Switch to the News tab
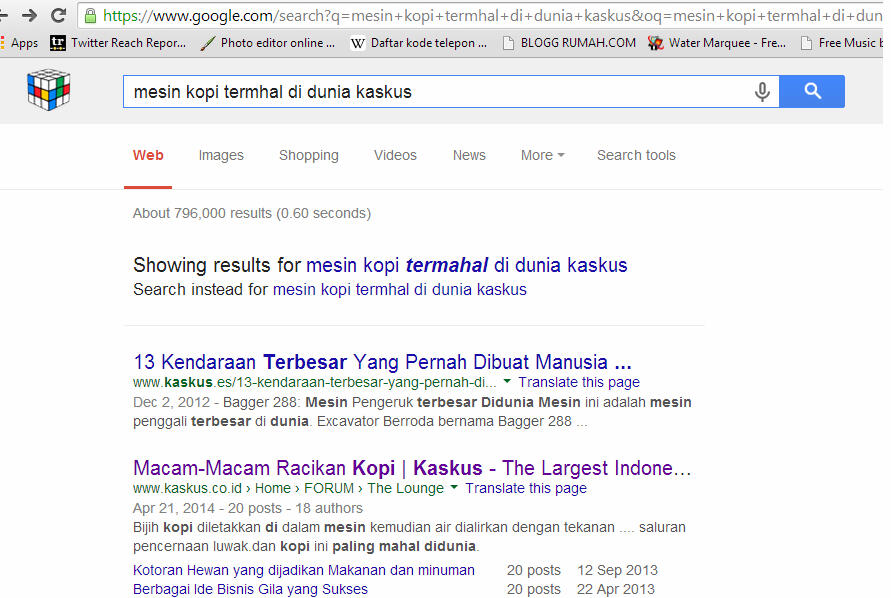Viewport: 891px width, 598px height. click(469, 155)
